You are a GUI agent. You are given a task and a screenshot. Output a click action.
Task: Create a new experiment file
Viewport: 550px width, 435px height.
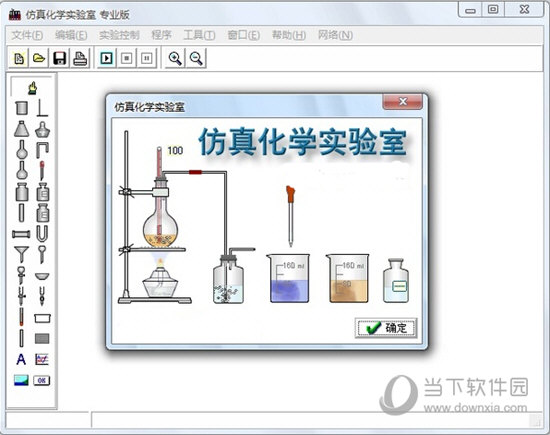point(19,58)
